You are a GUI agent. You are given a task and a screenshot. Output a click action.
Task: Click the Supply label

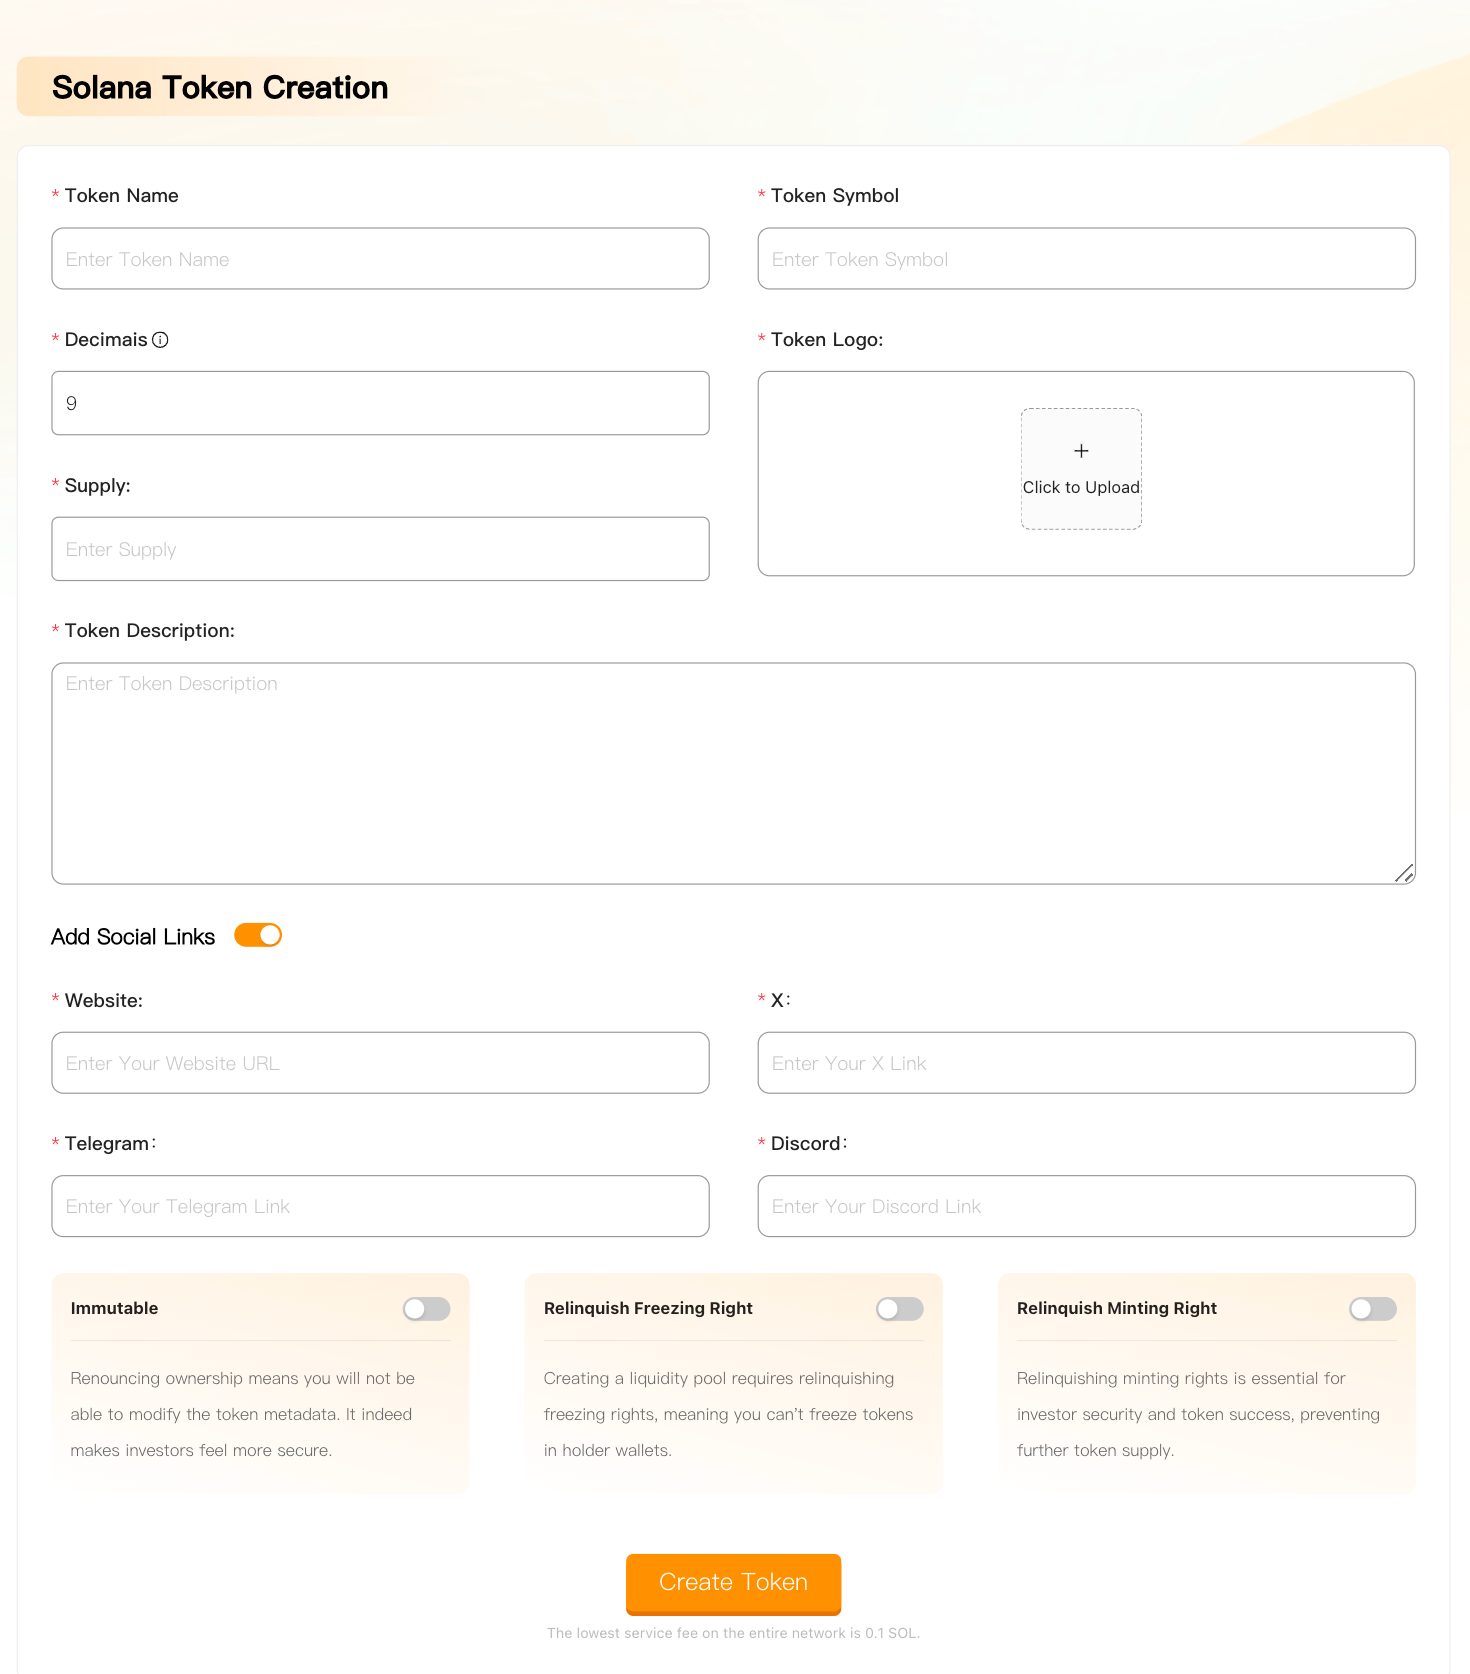[98, 486]
